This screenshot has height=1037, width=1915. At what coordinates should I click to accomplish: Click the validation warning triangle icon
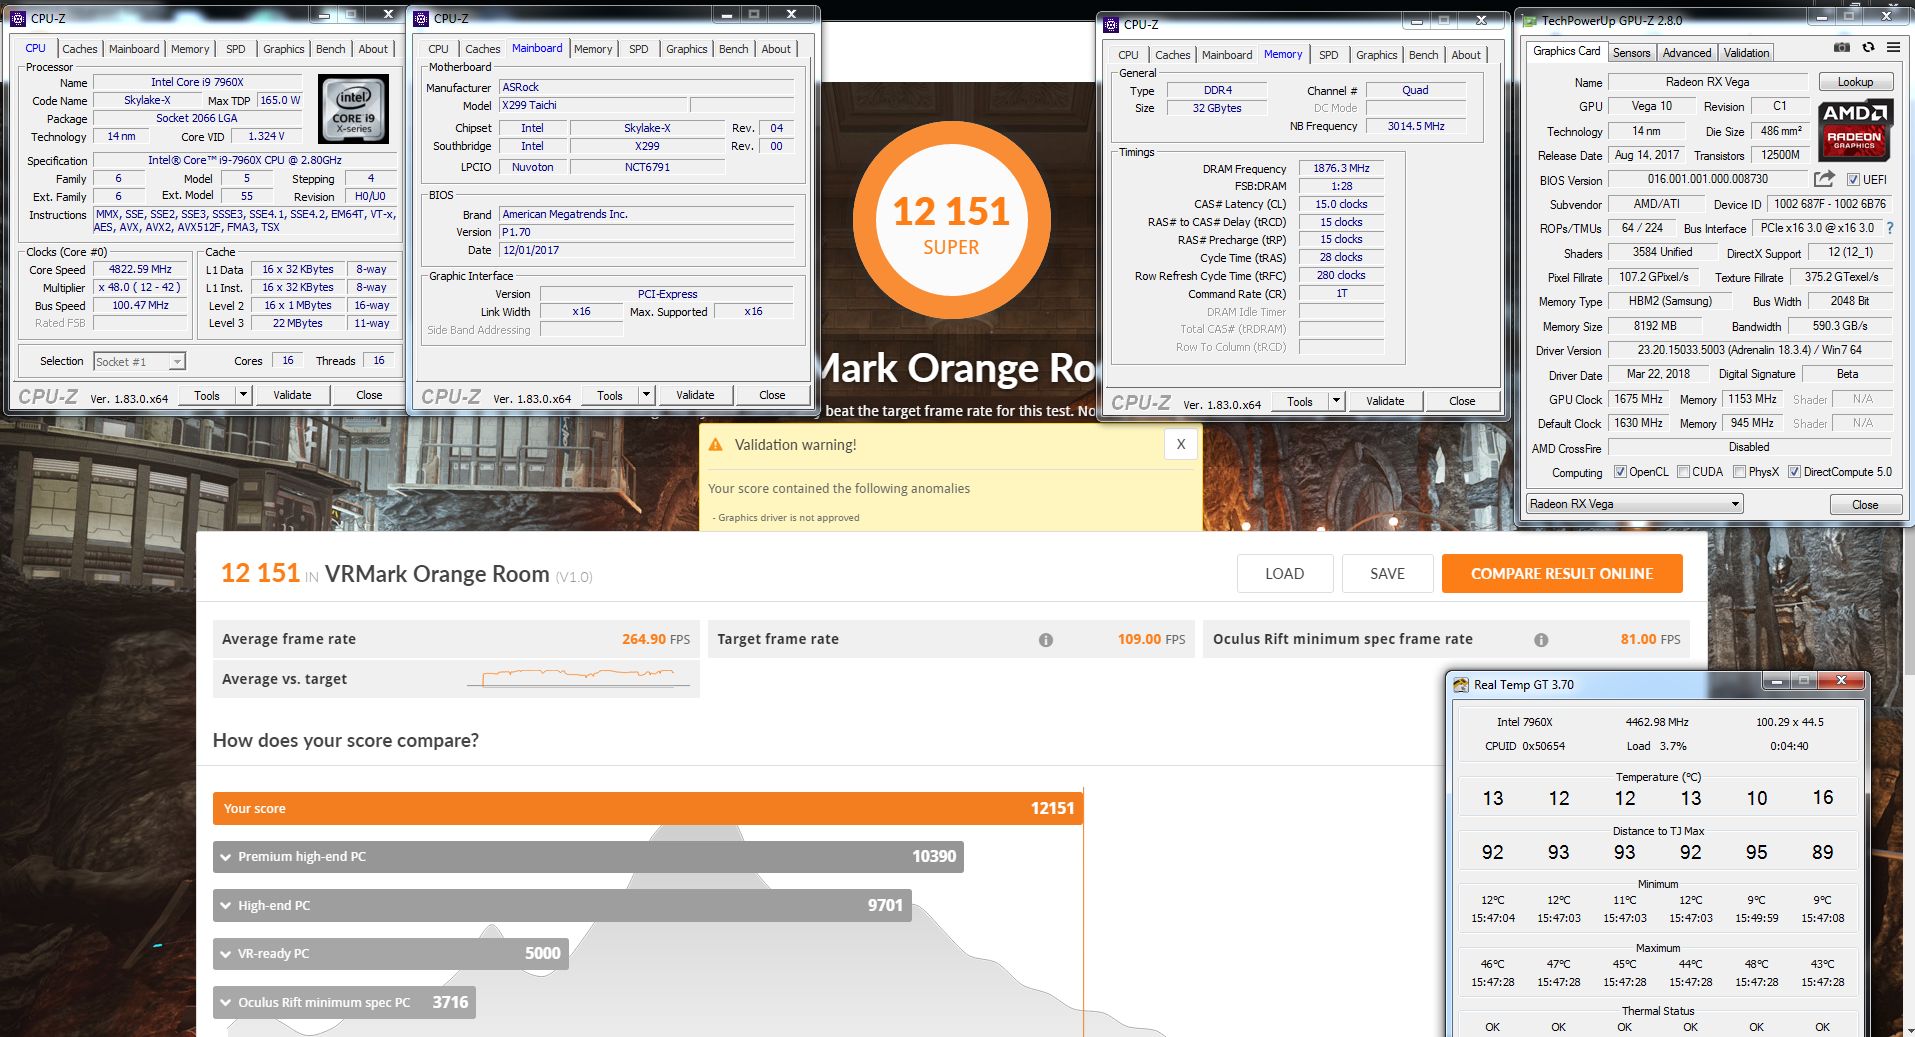coord(716,445)
